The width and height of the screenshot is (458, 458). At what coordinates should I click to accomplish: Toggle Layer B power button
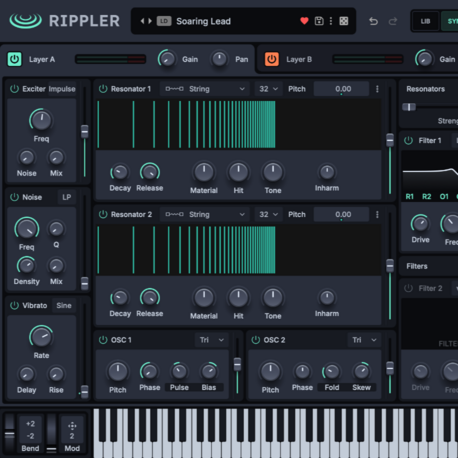pos(272,59)
